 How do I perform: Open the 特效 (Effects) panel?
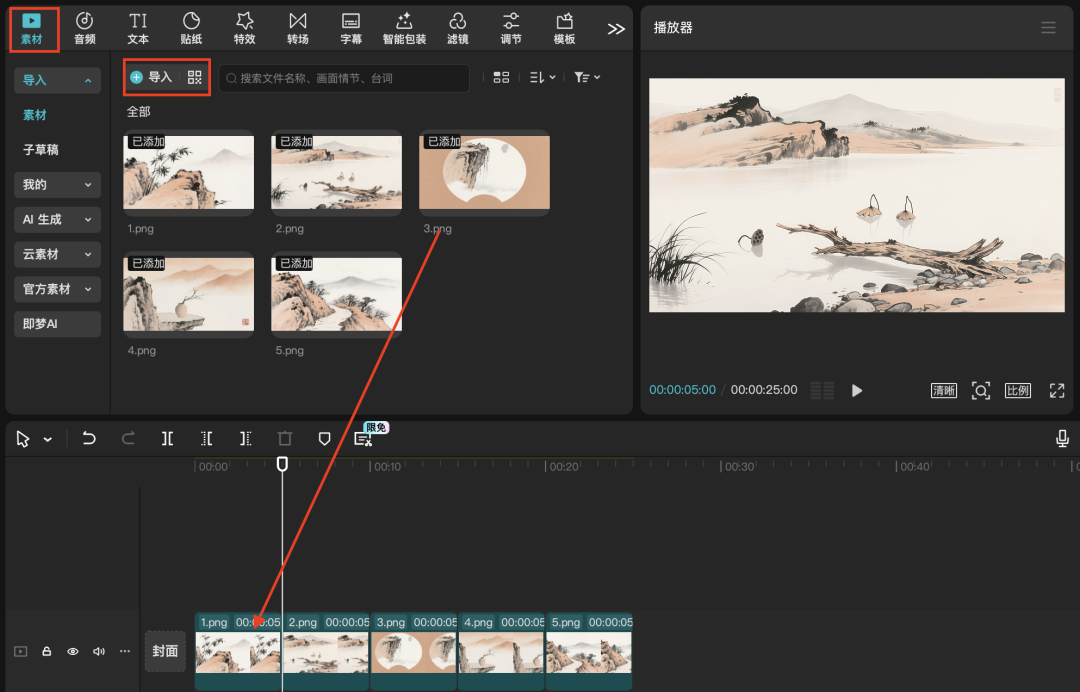pos(244,28)
